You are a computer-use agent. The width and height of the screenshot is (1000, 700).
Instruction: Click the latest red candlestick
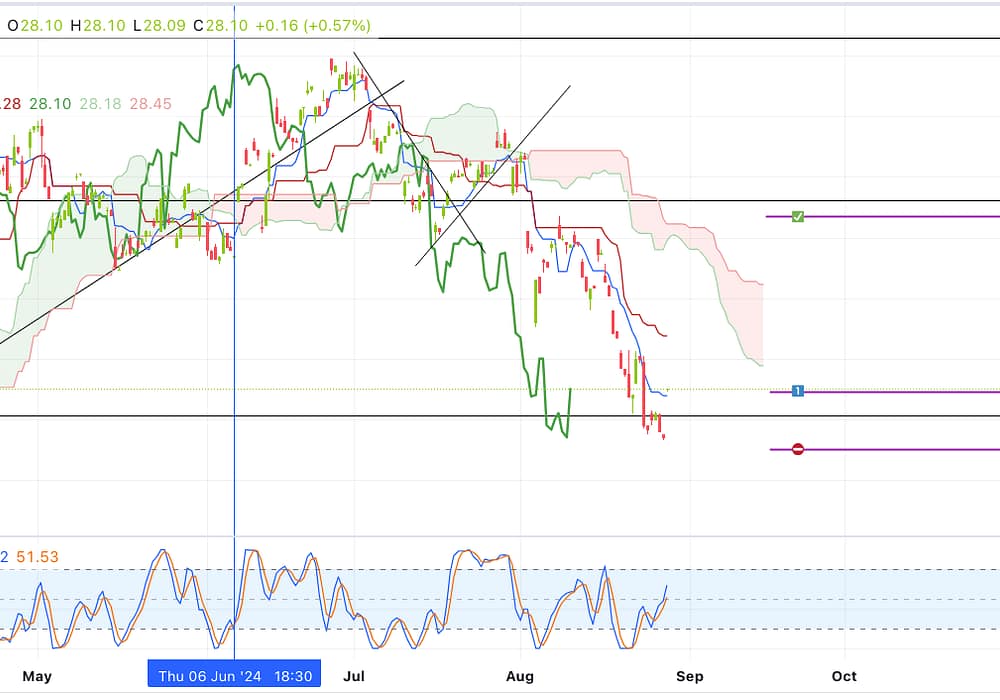point(663,434)
